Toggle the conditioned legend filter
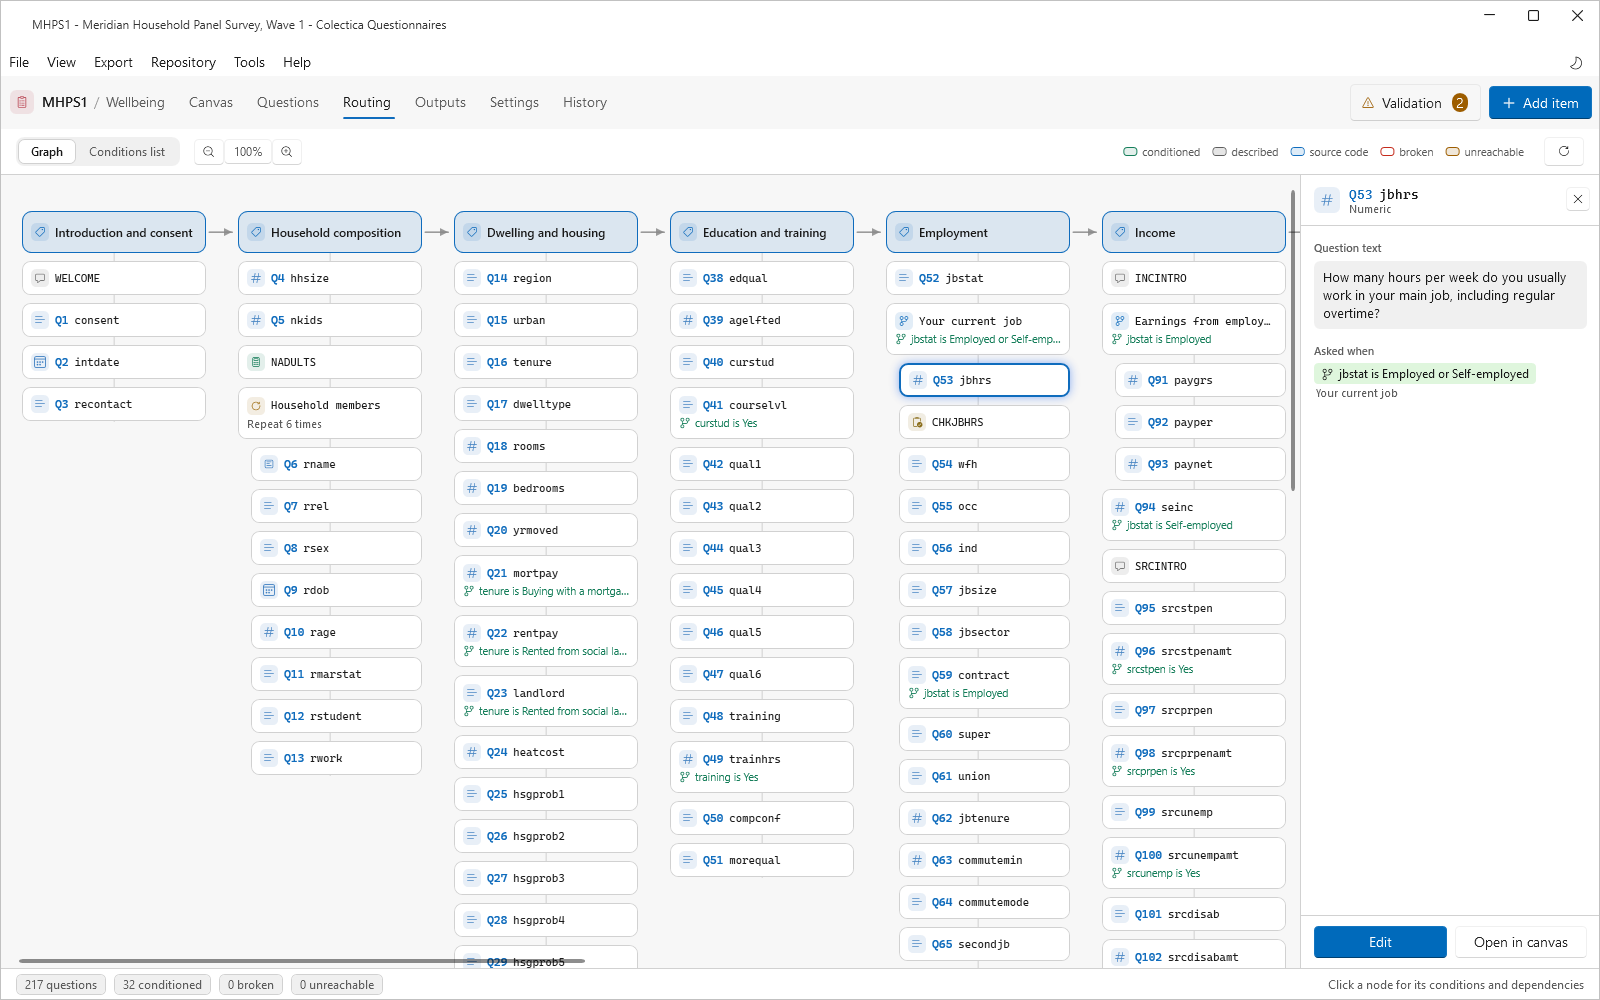1600x1000 pixels. [x=1161, y=152]
